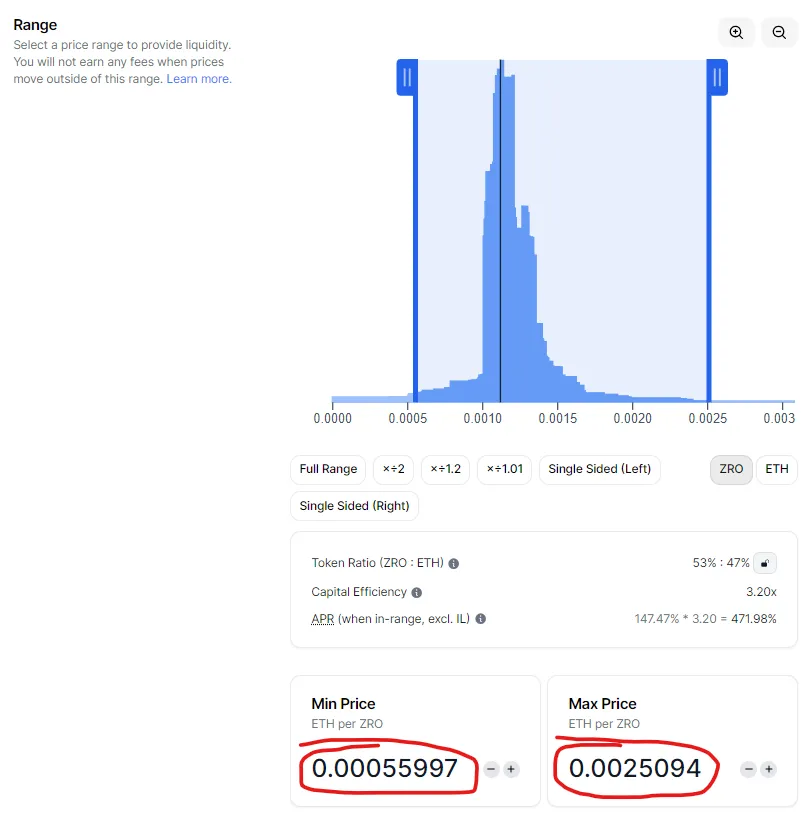Open the Learn more link
810x817 pixels.
(x=198, y=79)
